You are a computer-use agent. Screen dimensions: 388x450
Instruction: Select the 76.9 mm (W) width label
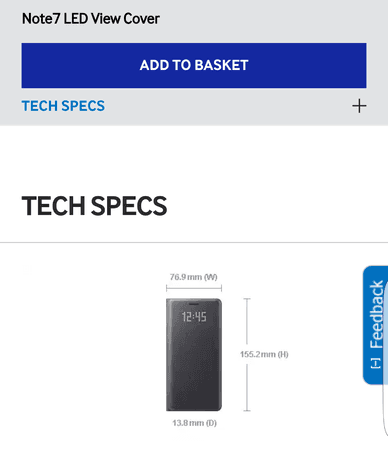click(x=194, y=277)
